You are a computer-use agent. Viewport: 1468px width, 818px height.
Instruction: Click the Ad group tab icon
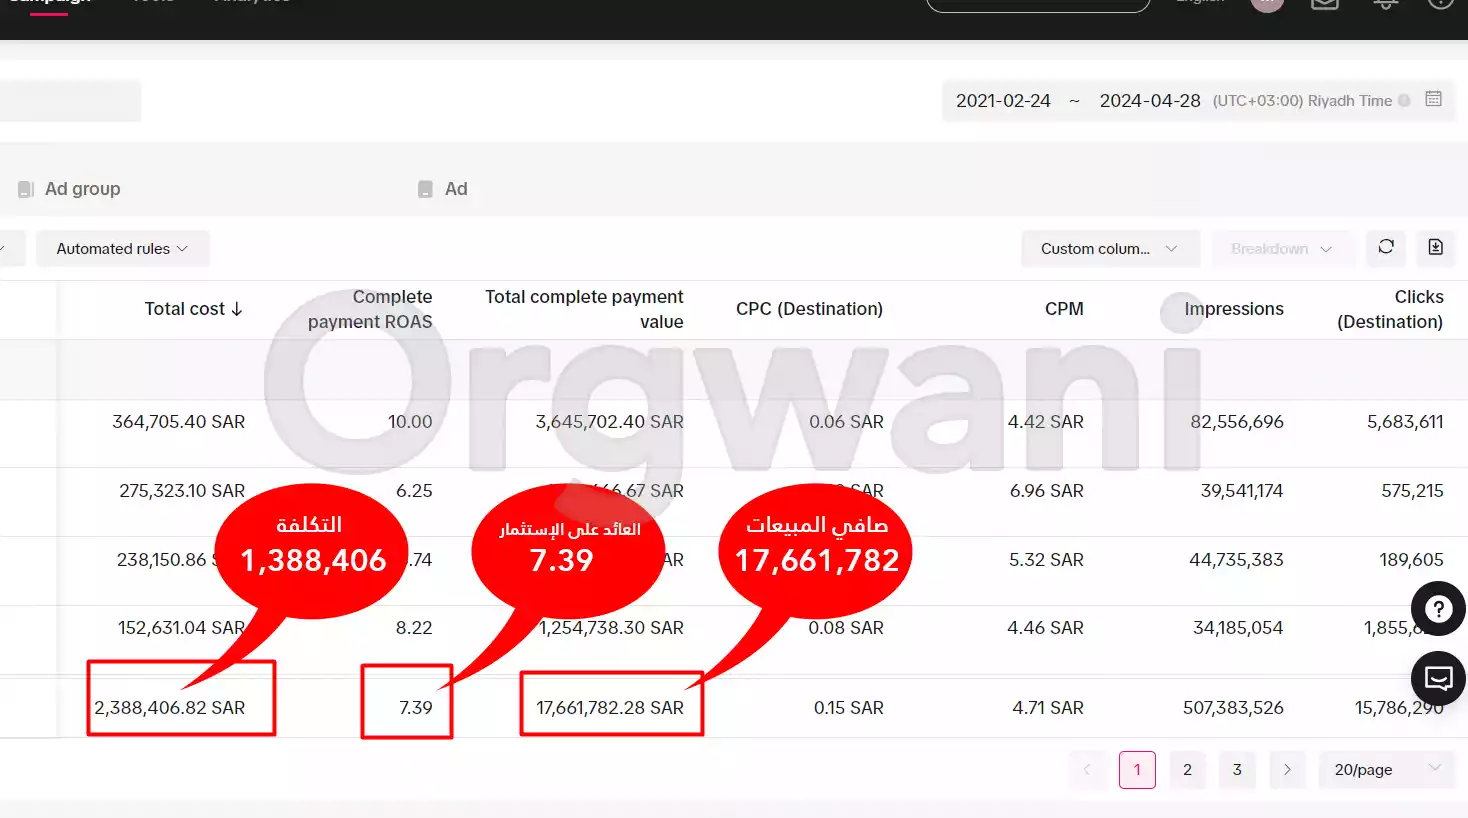pyautogui.click(x=26, y=189)
